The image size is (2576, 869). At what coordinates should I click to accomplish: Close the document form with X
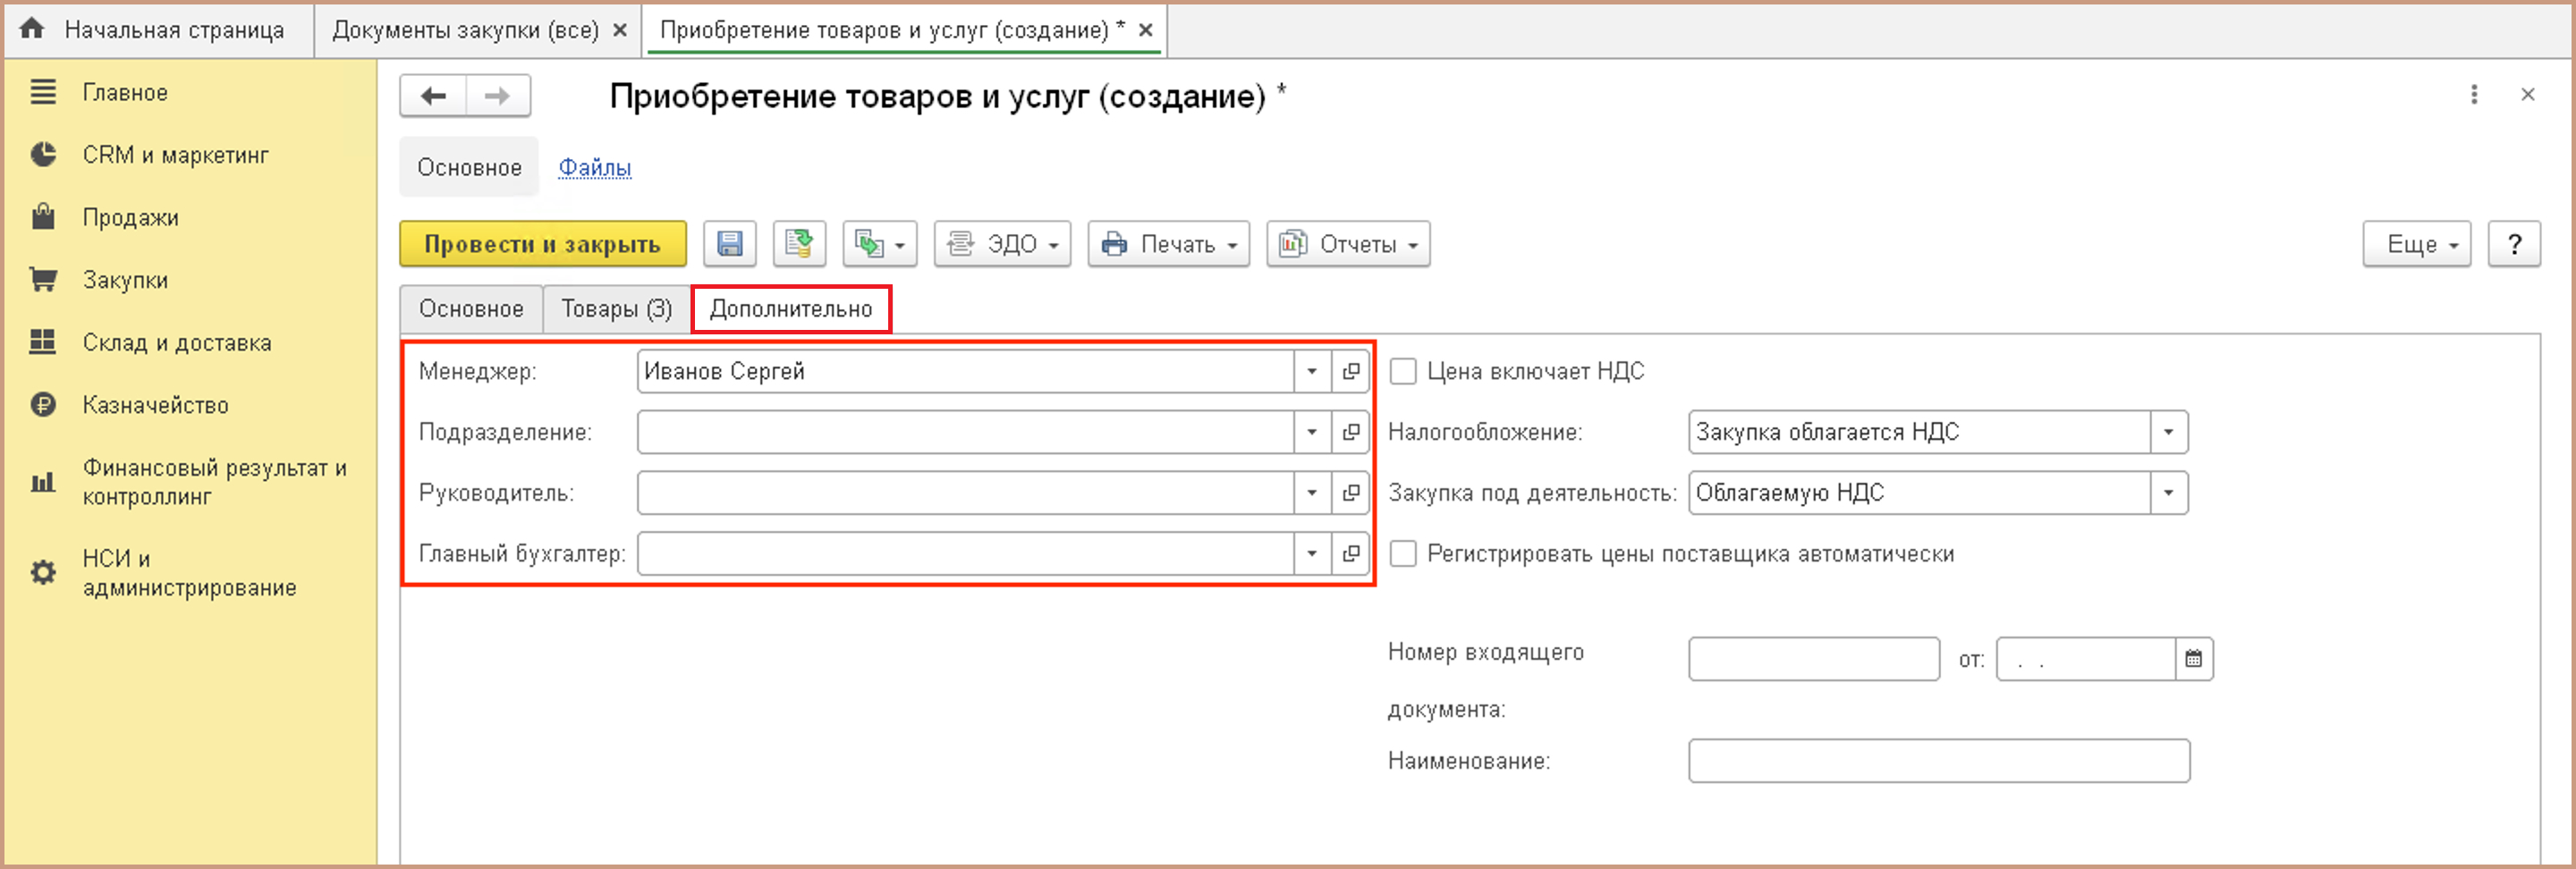coord(2527,95)
